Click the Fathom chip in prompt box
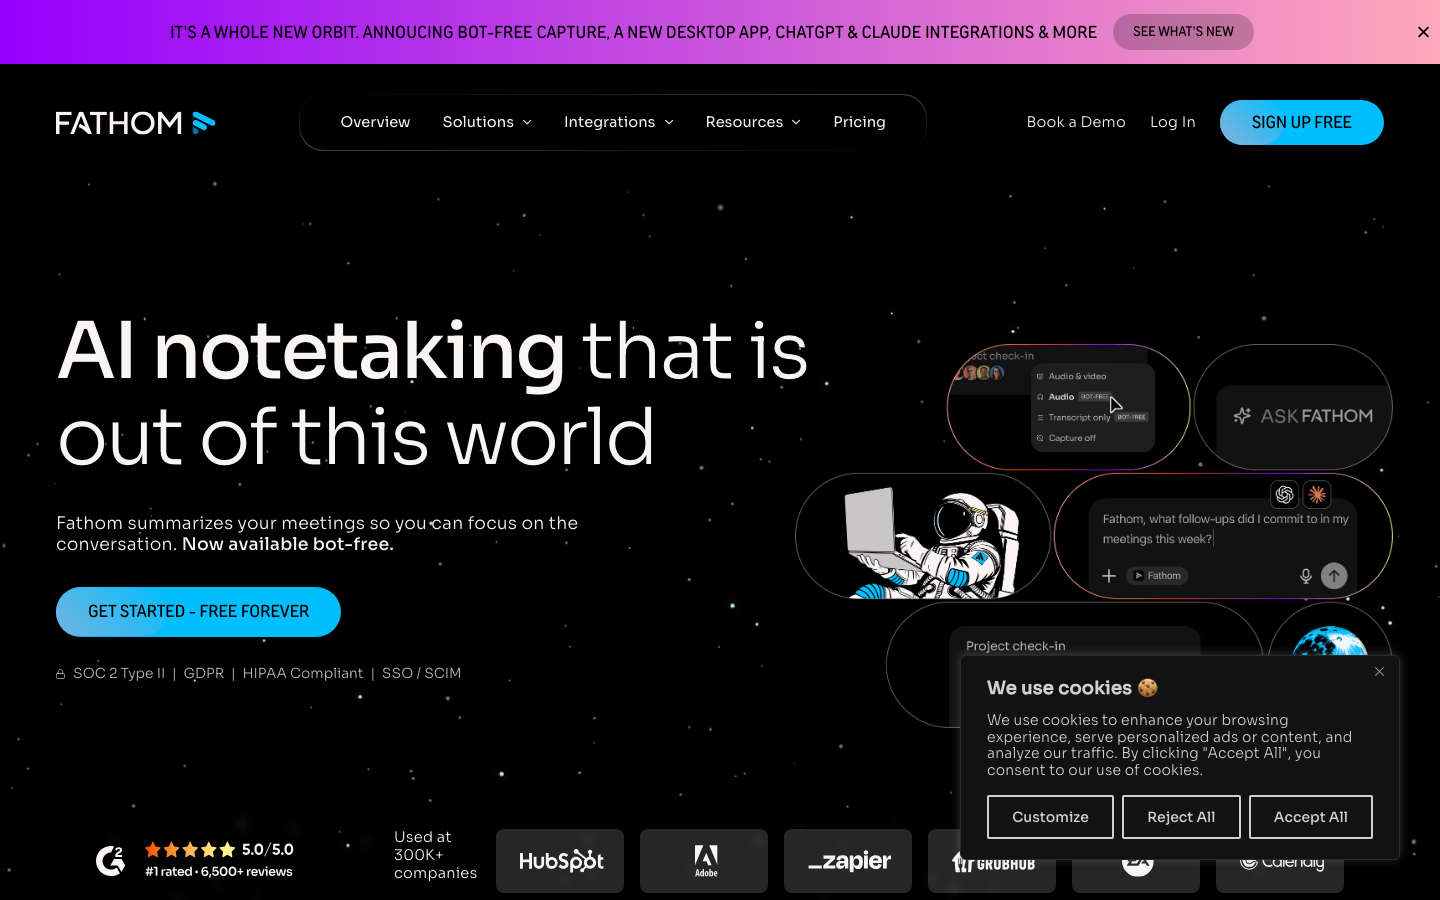The width and height of the screenshot is (1440, 900). pyautogui.click(x=1157, y=576)
